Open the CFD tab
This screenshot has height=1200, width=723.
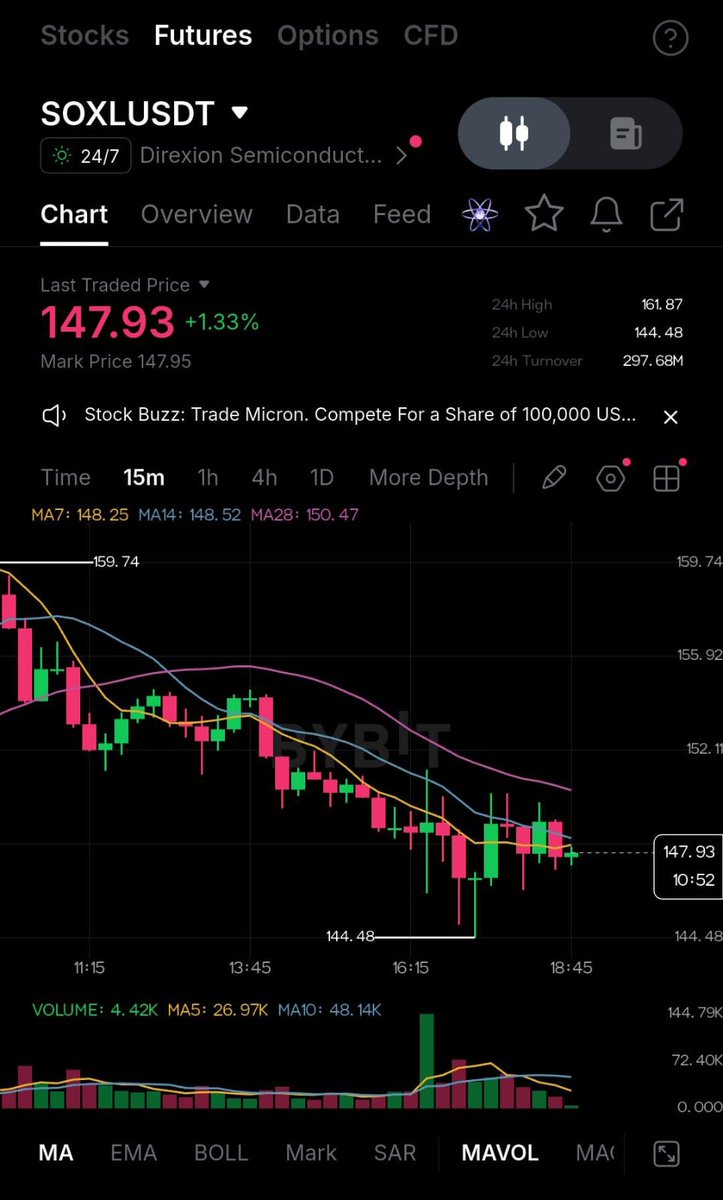pos(431,36)
